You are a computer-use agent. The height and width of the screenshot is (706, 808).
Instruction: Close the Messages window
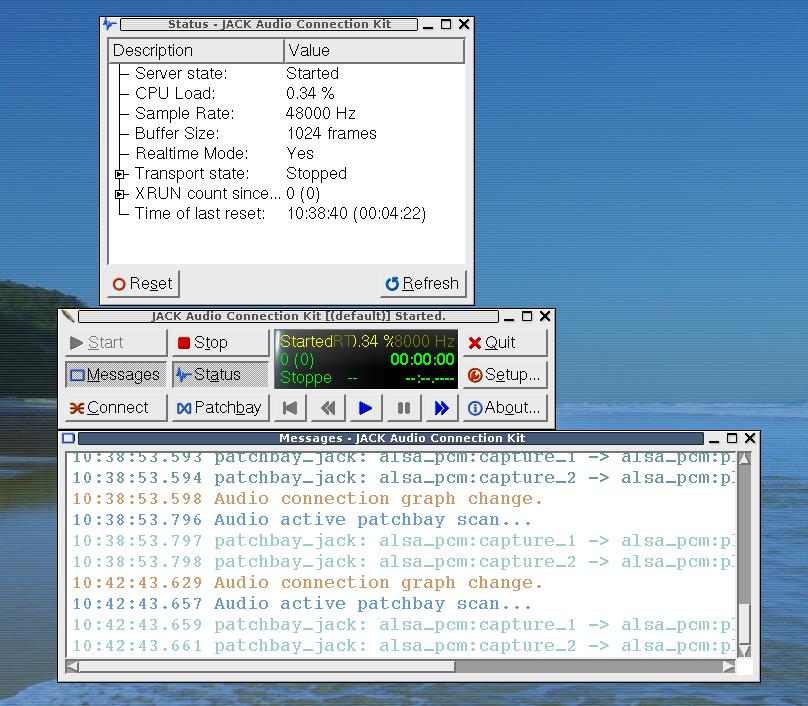pos(750,438)
